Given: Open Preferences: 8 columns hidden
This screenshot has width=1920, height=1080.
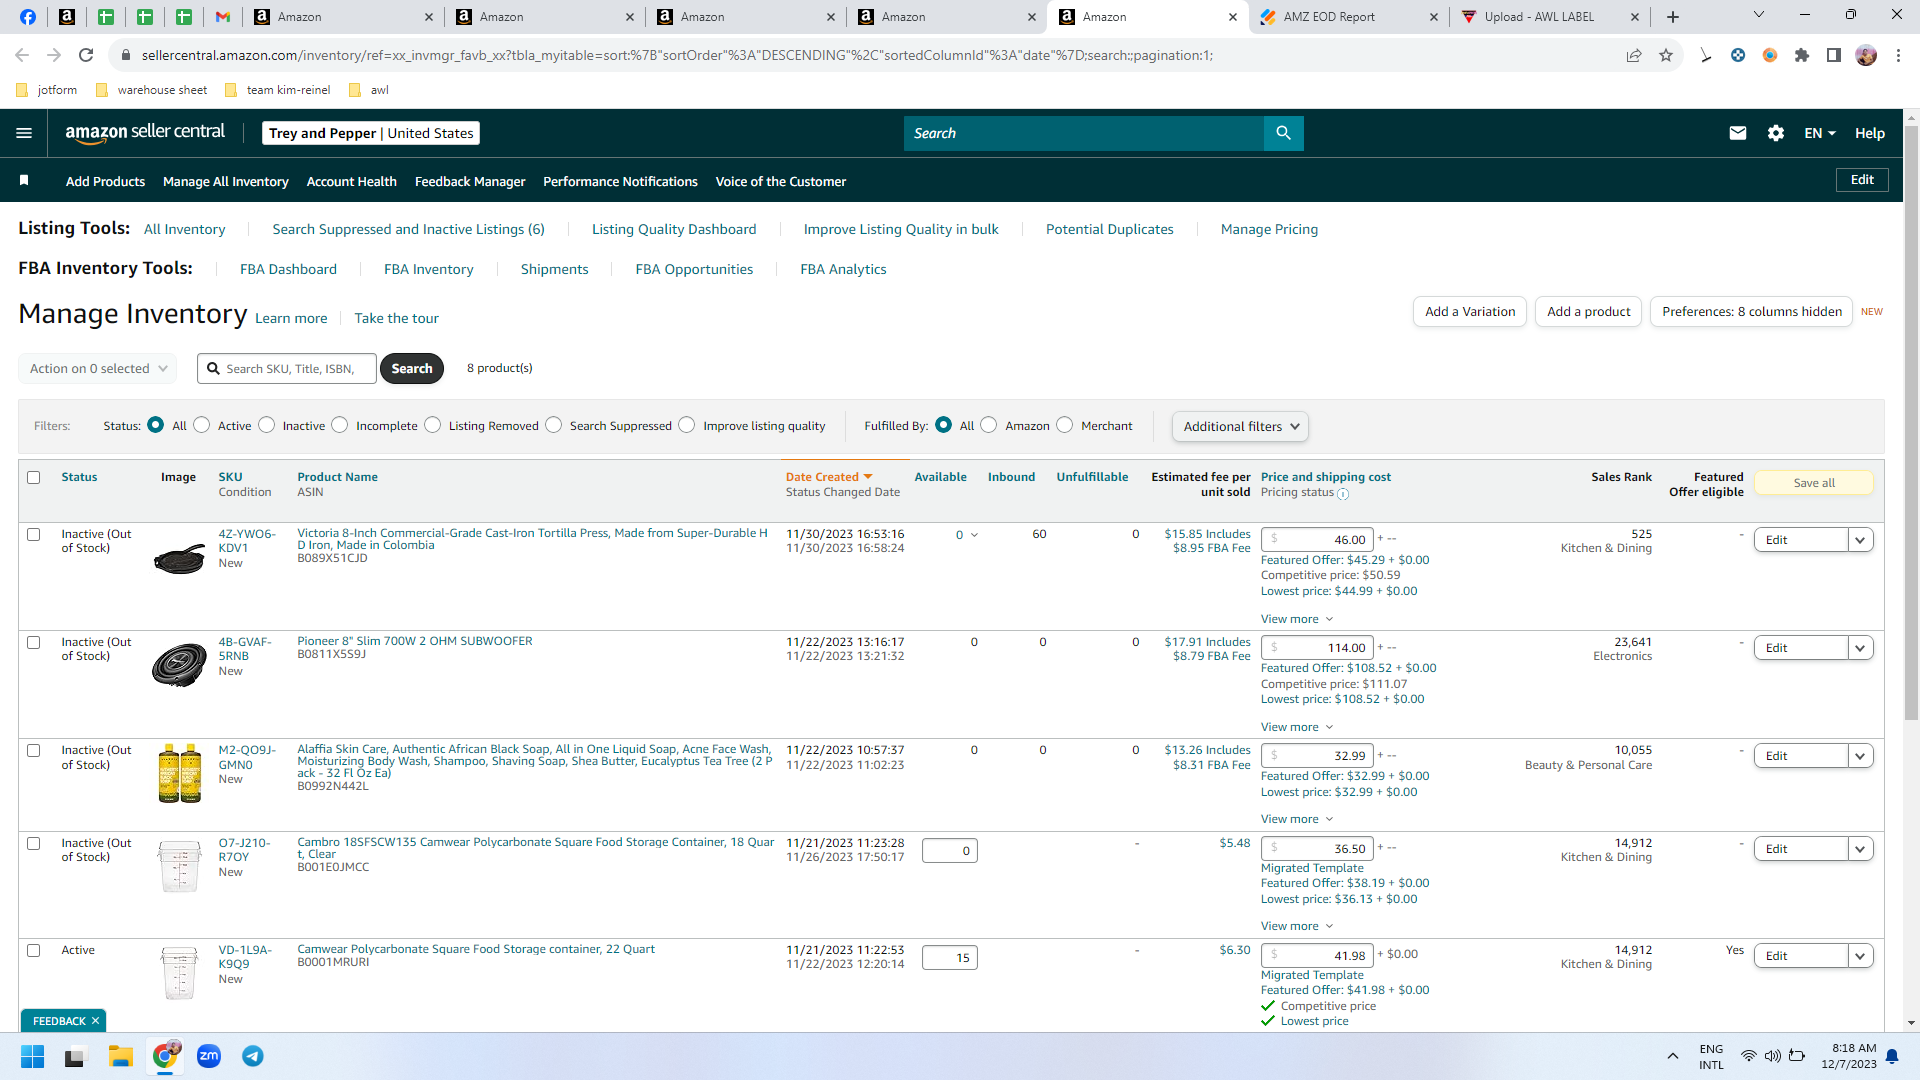Looking at the screenshot, I should point(1752,312).
